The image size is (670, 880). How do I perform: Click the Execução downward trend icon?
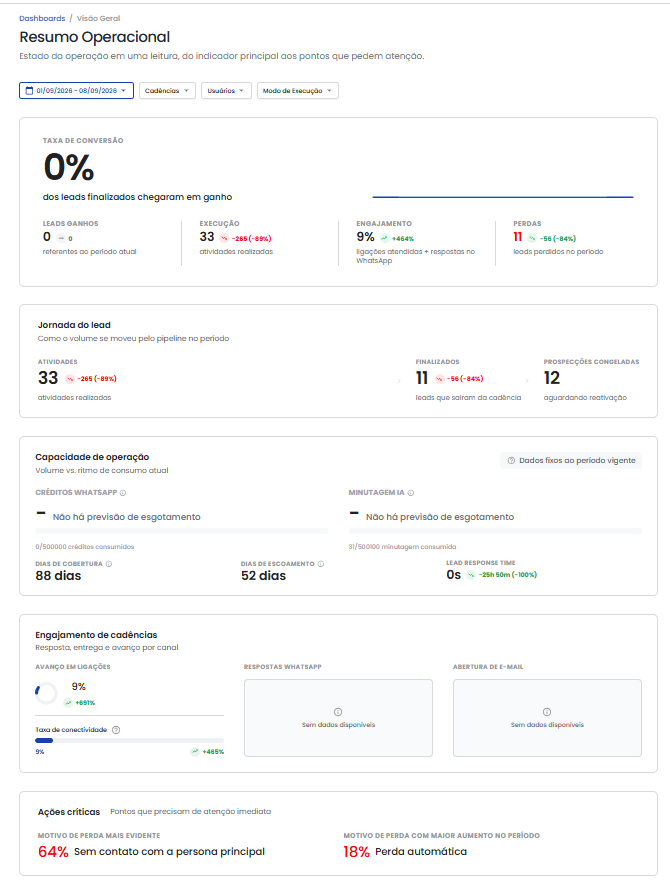click(224, 238)
